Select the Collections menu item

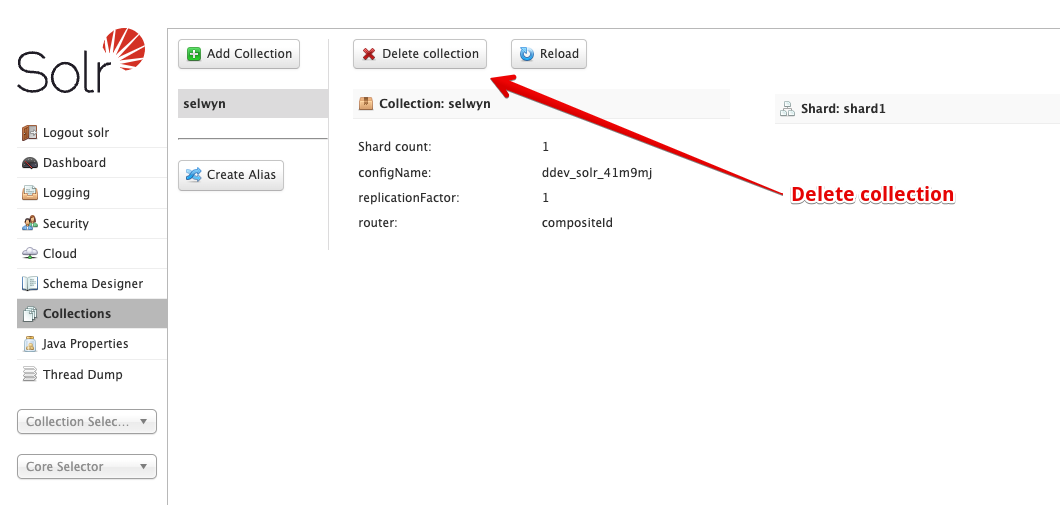coord(92,314)
